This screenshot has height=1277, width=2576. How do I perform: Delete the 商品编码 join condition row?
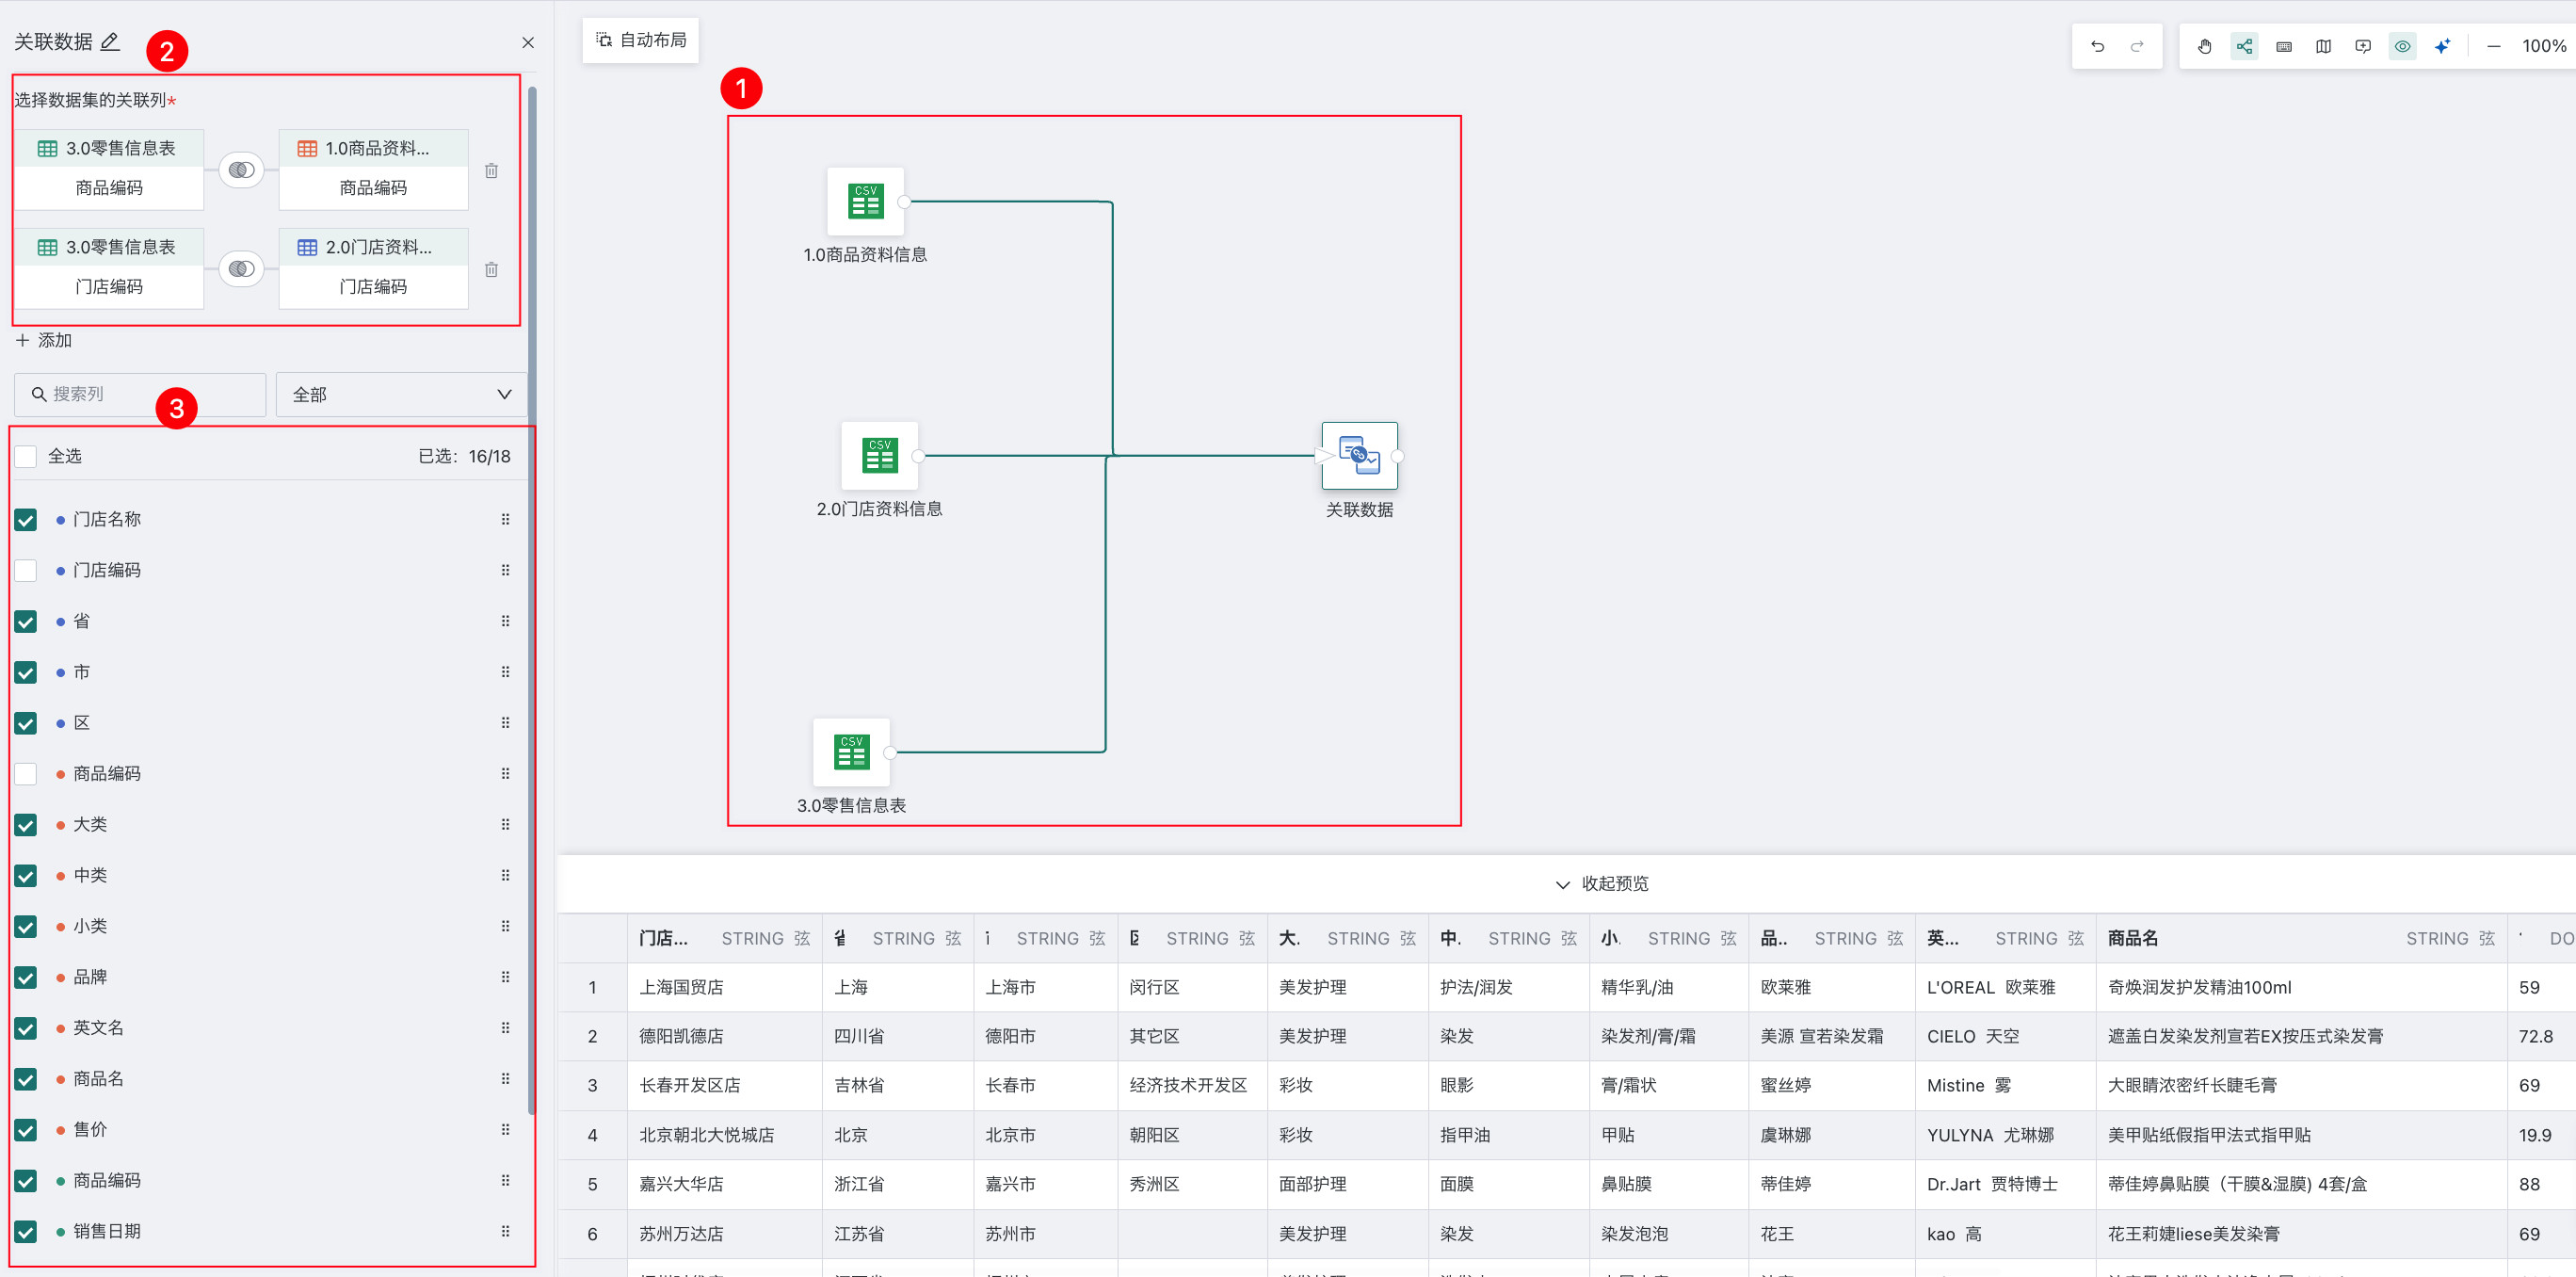[491, 170]
